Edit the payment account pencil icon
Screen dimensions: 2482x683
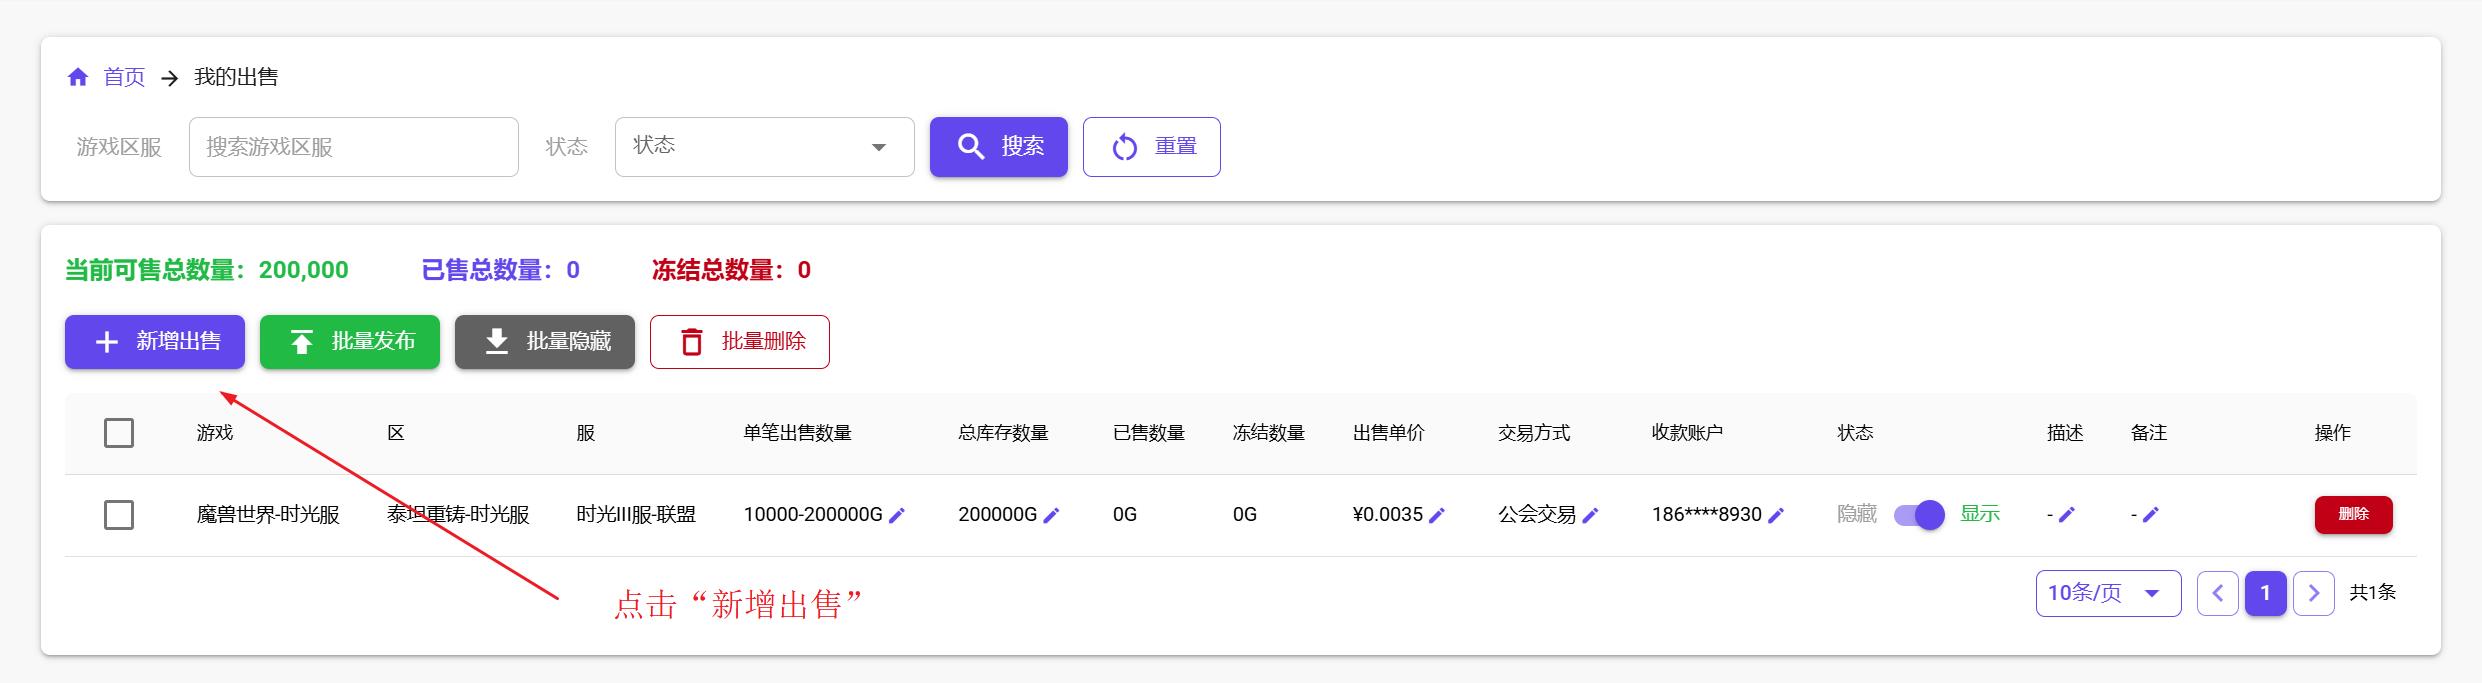click(x=1776, y=515)
